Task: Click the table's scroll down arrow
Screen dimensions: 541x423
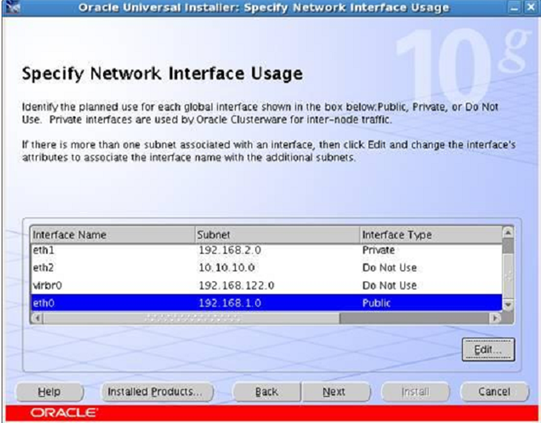Action: pos(508,305)
